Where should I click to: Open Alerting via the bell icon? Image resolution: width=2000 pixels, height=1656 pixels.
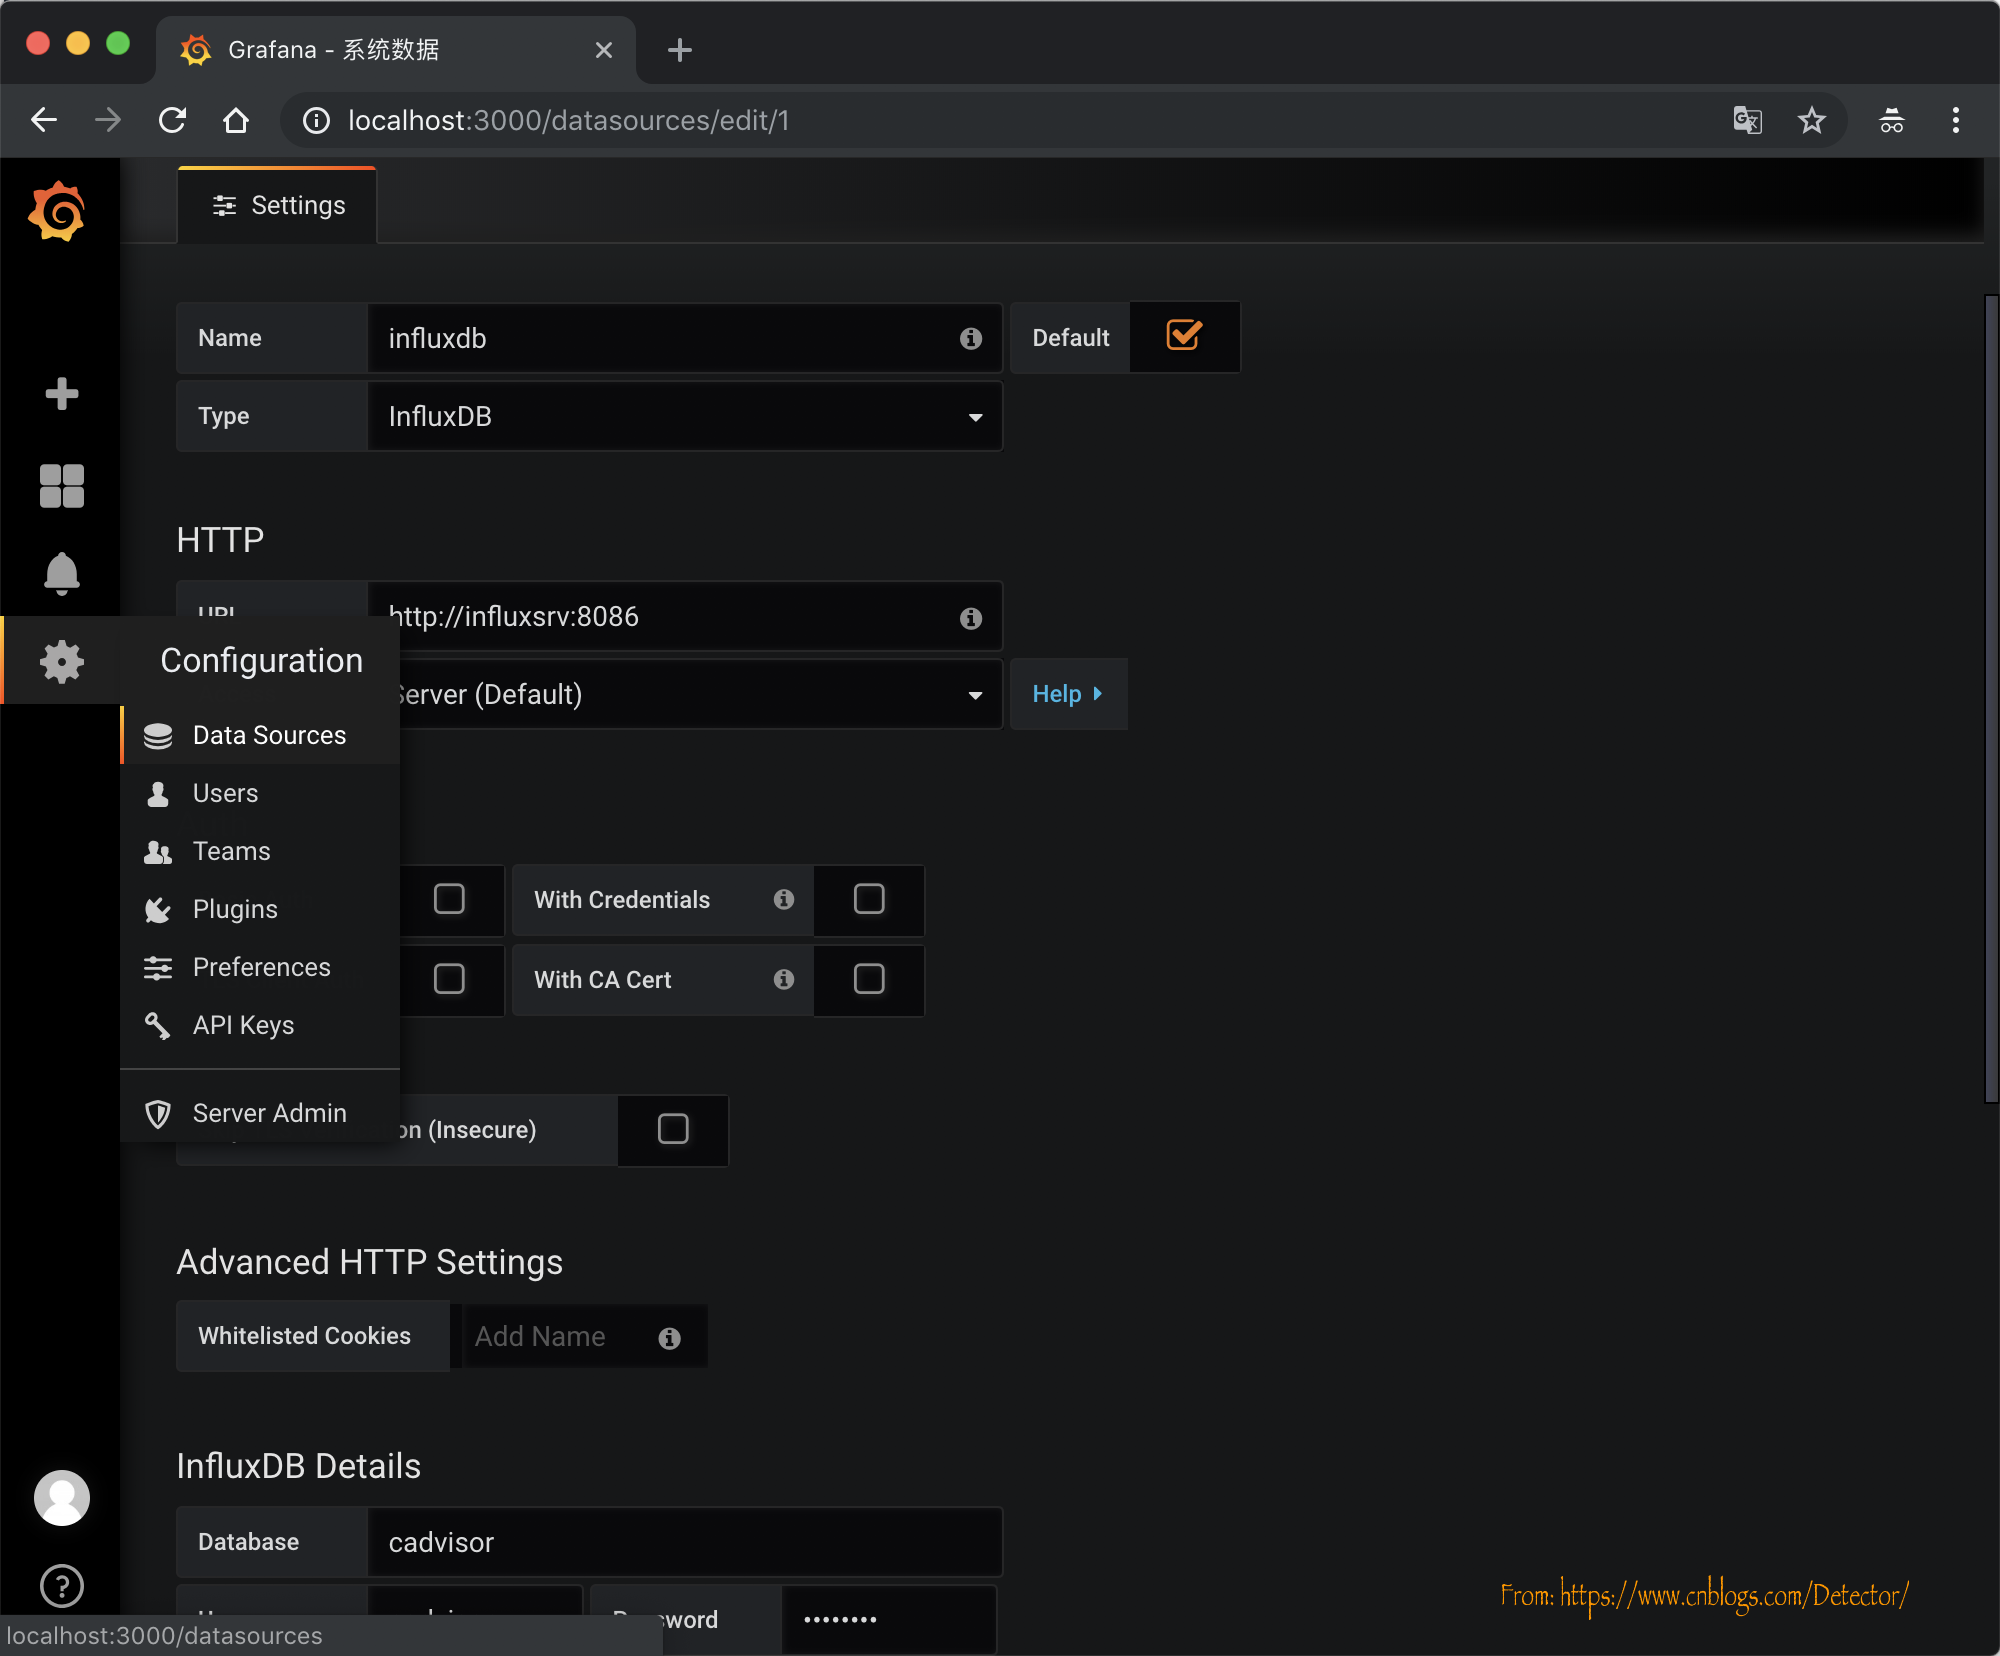pos(60,573)
